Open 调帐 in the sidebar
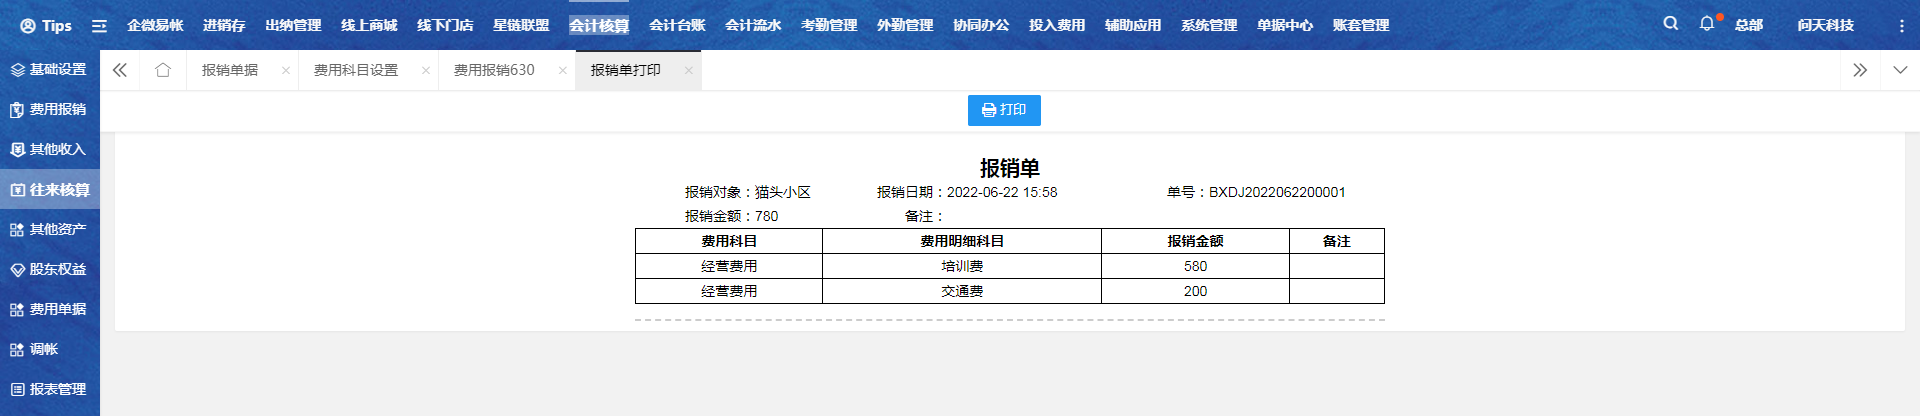The width and height of the screenshot is (1920, 416). (50, 349)
